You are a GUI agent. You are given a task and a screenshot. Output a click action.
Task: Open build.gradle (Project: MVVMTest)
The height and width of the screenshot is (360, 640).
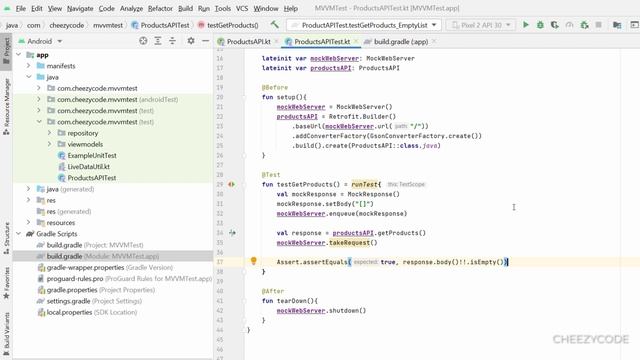[90, 245]
